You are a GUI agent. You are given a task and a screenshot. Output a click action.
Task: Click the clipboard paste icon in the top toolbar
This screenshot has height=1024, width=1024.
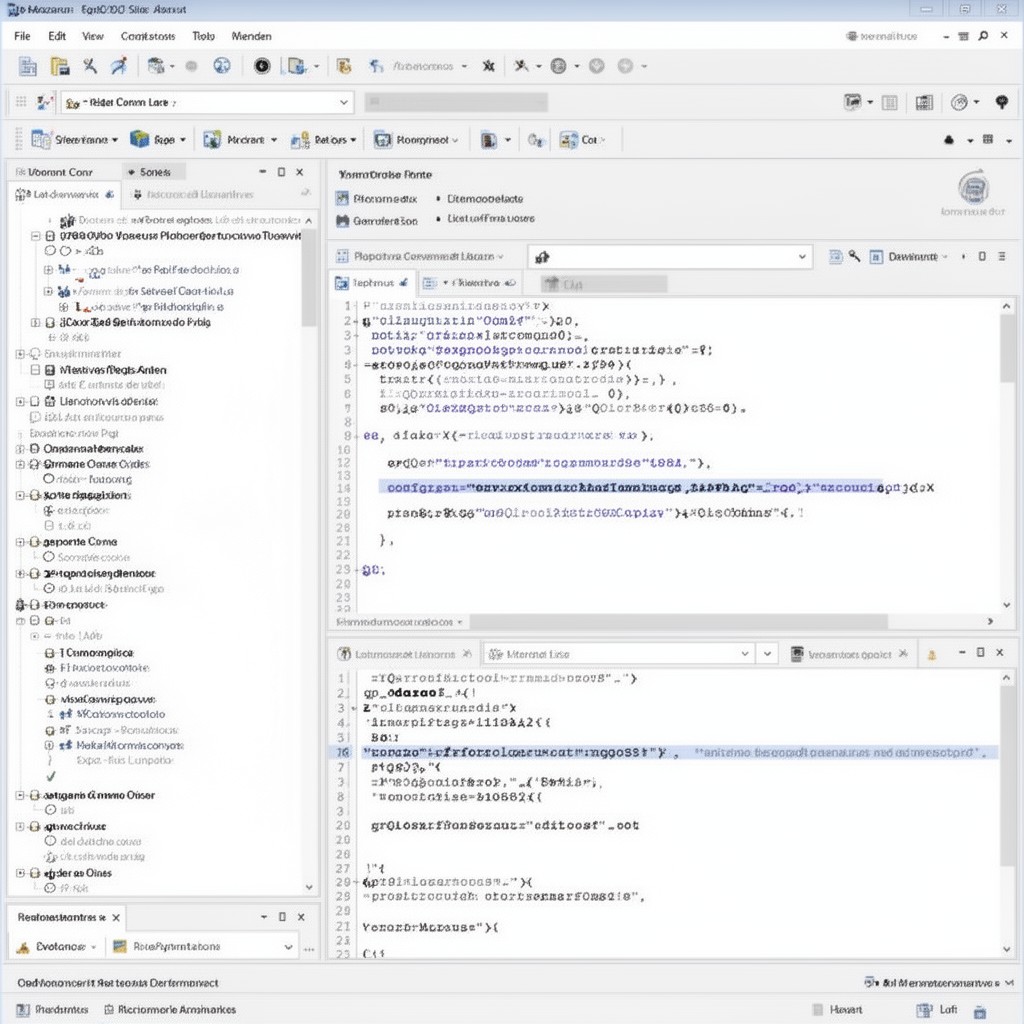tap(60, 66)
